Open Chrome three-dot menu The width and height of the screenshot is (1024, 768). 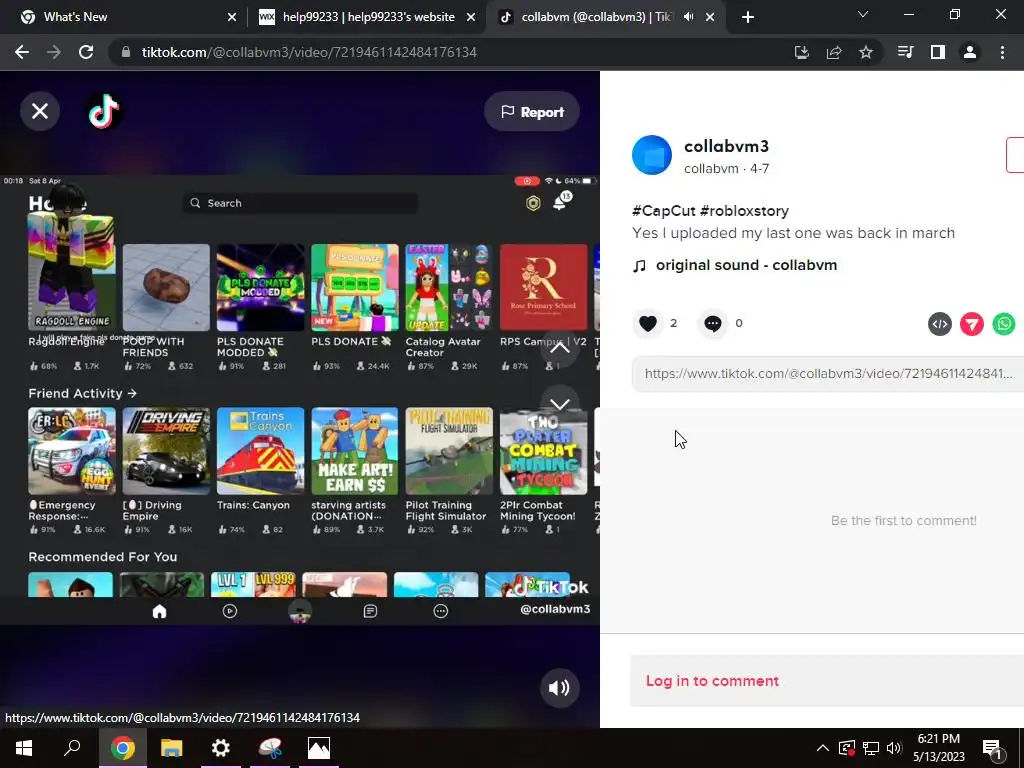click(1002, 52)
